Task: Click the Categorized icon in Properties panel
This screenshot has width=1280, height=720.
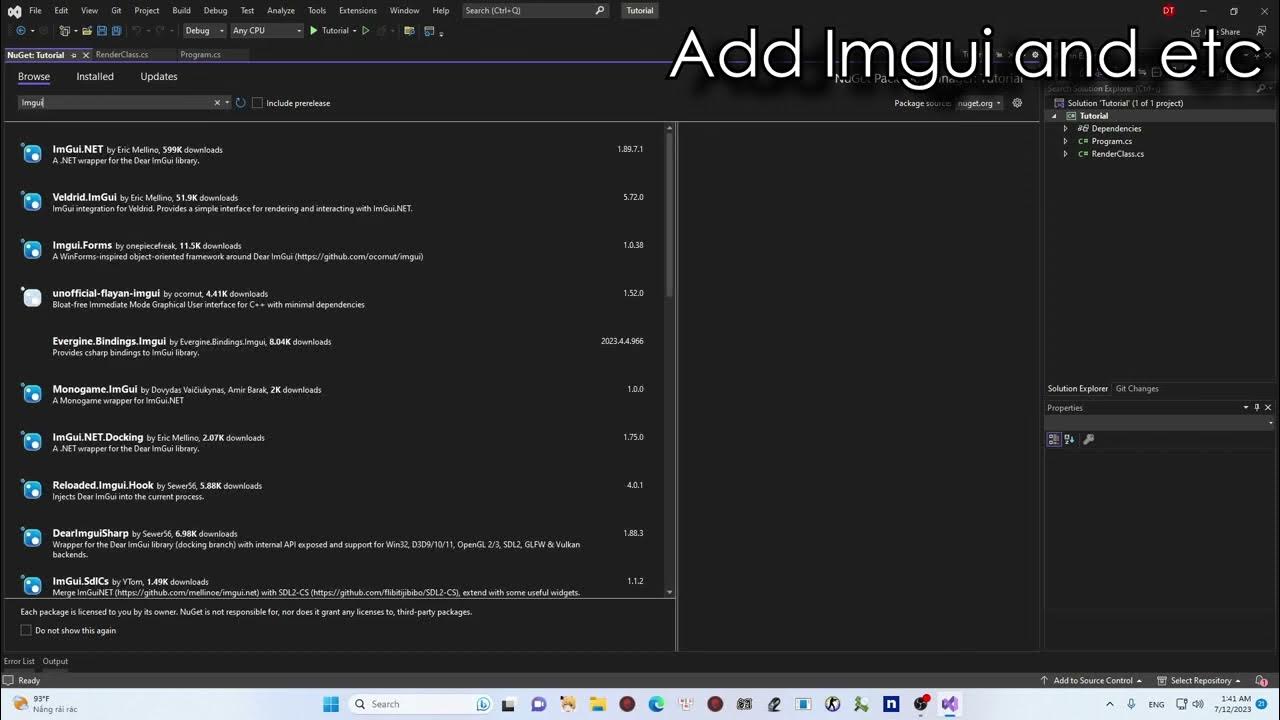Action: pos(1054,439)
